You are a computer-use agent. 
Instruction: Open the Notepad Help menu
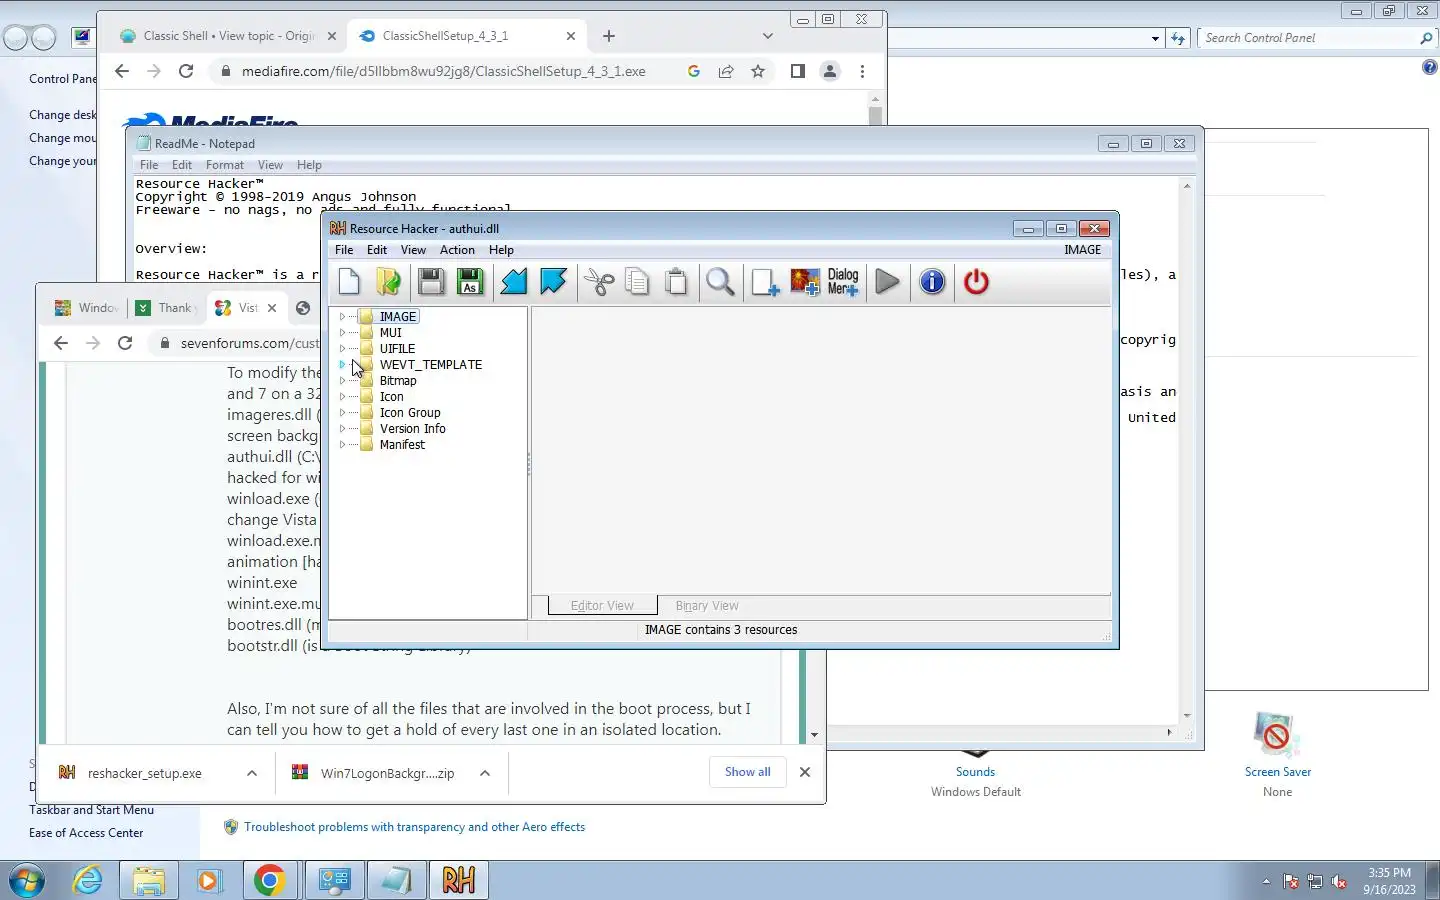click(x=309, y=165)
